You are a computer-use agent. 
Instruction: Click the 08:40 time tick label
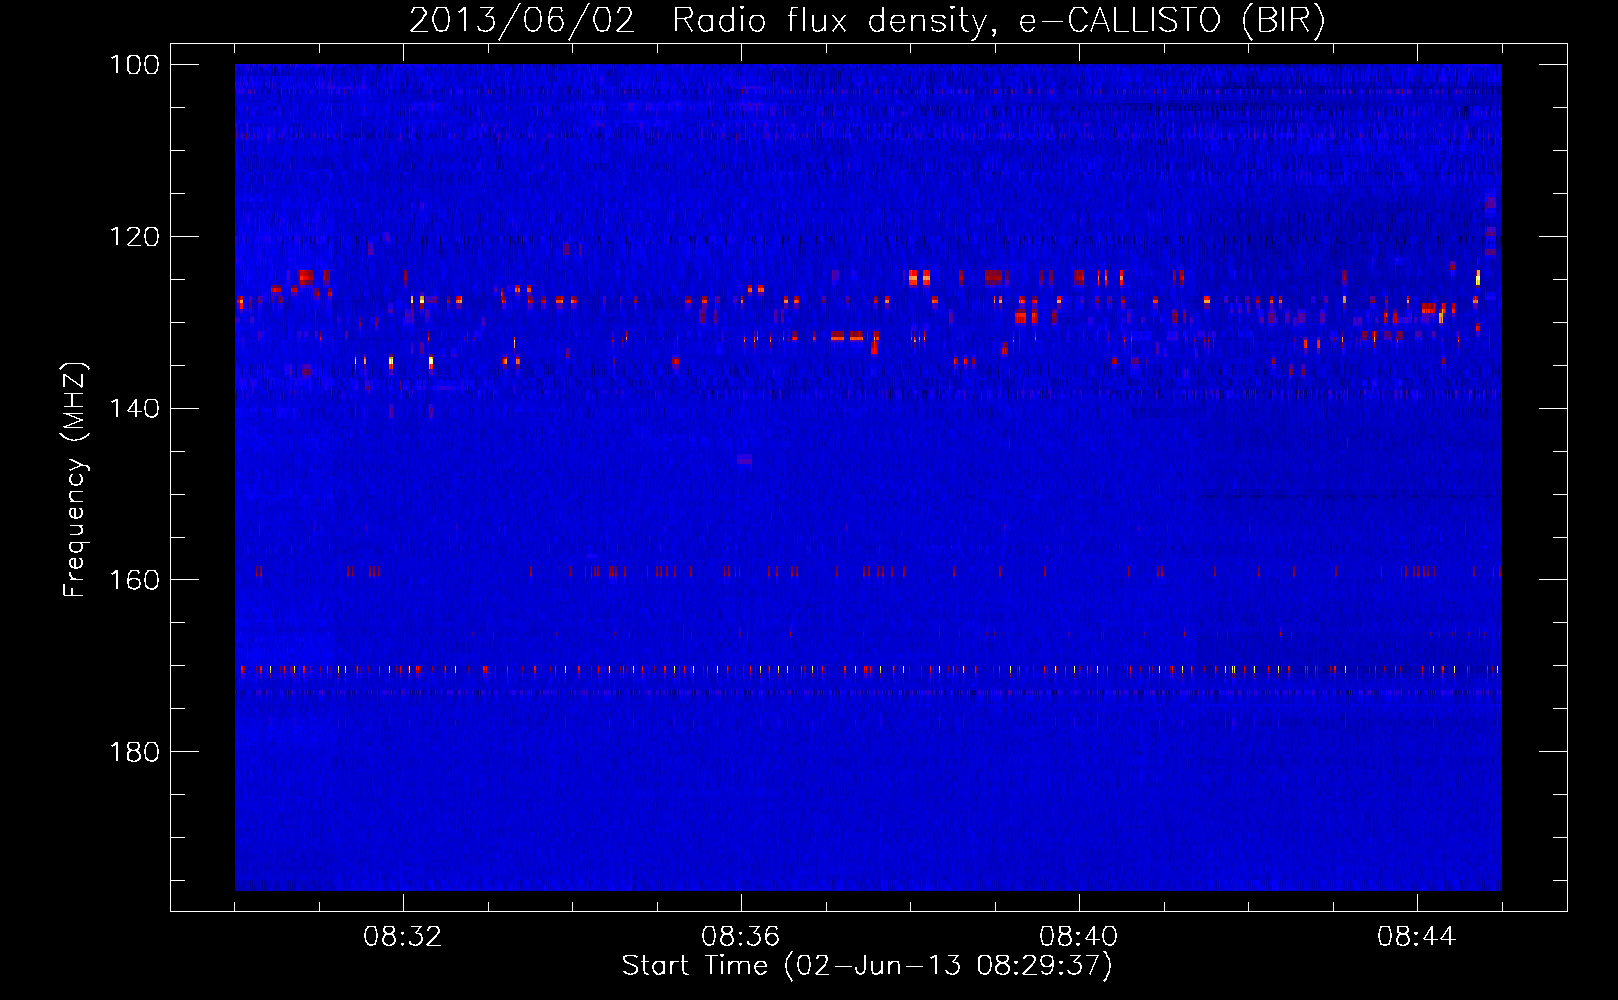pyautogui.click(x=1079, y=937)
